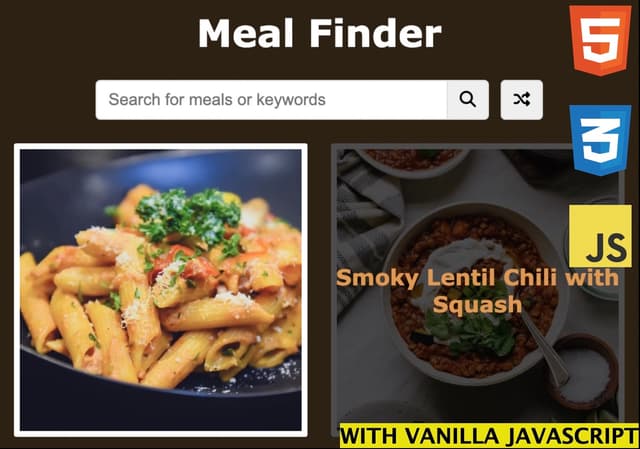
Task: Click the CSS3 logo
Action: [600, 140]
